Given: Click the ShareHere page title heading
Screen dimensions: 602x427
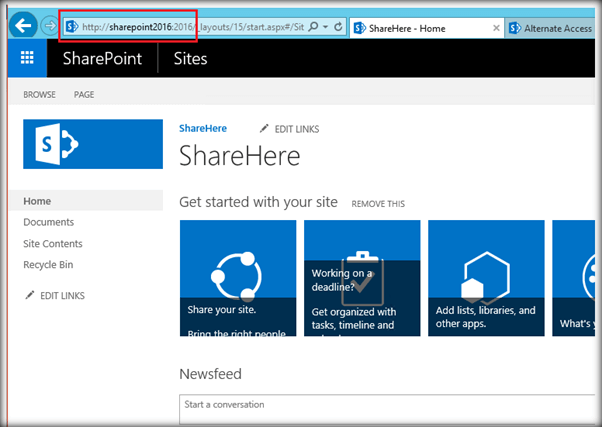Looking at the screenshot, I should coord(240,156).
